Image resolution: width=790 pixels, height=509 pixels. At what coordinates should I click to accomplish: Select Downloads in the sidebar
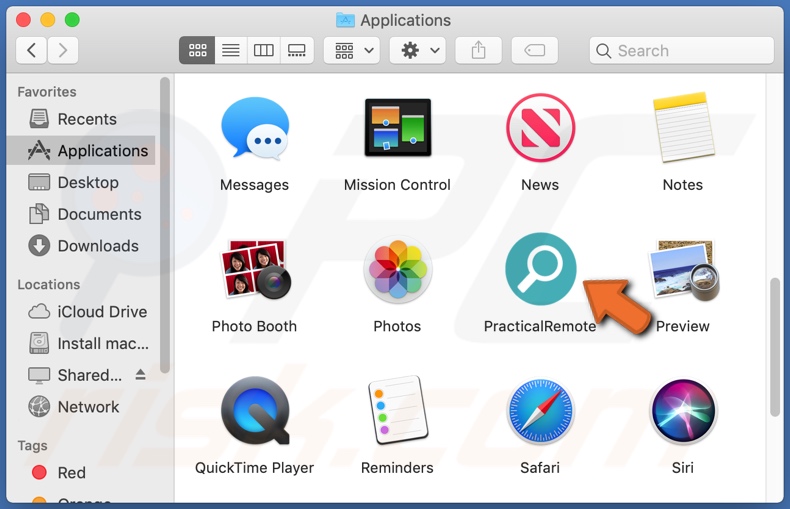(97, 246)
